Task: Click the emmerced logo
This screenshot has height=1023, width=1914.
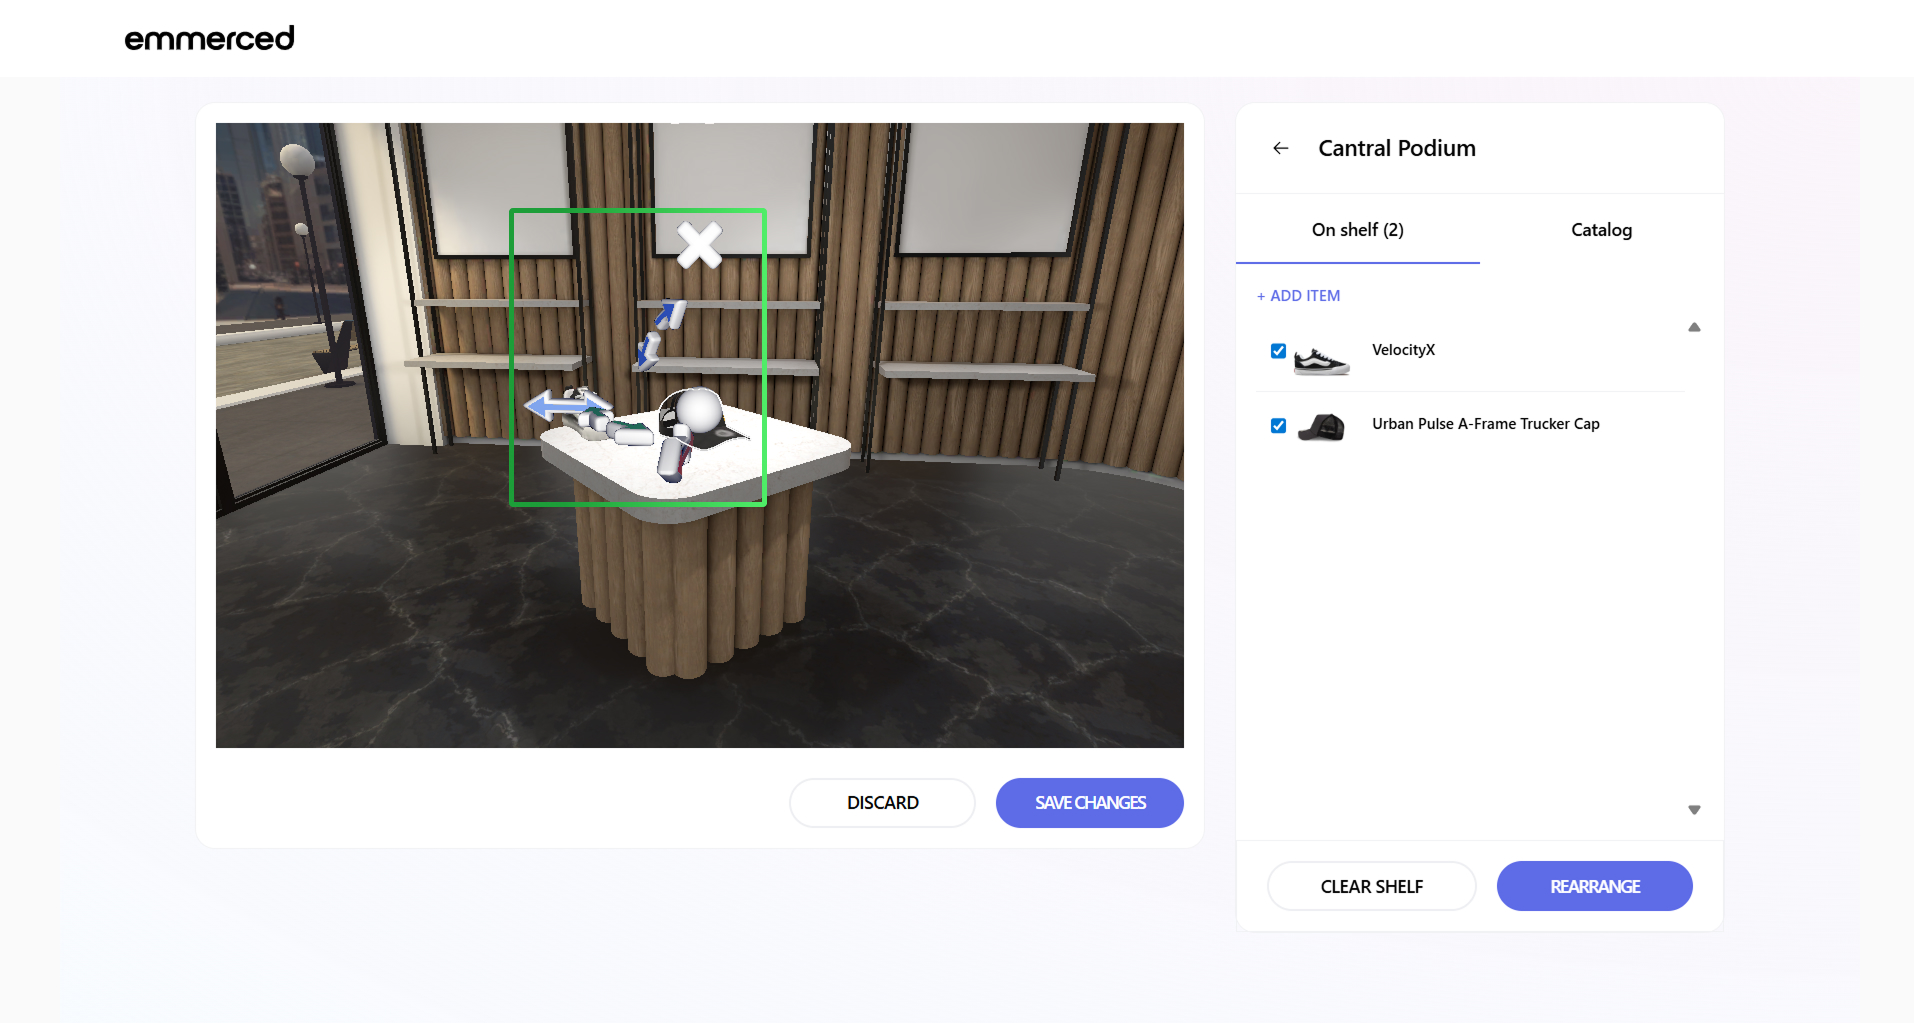Action: 209,38
